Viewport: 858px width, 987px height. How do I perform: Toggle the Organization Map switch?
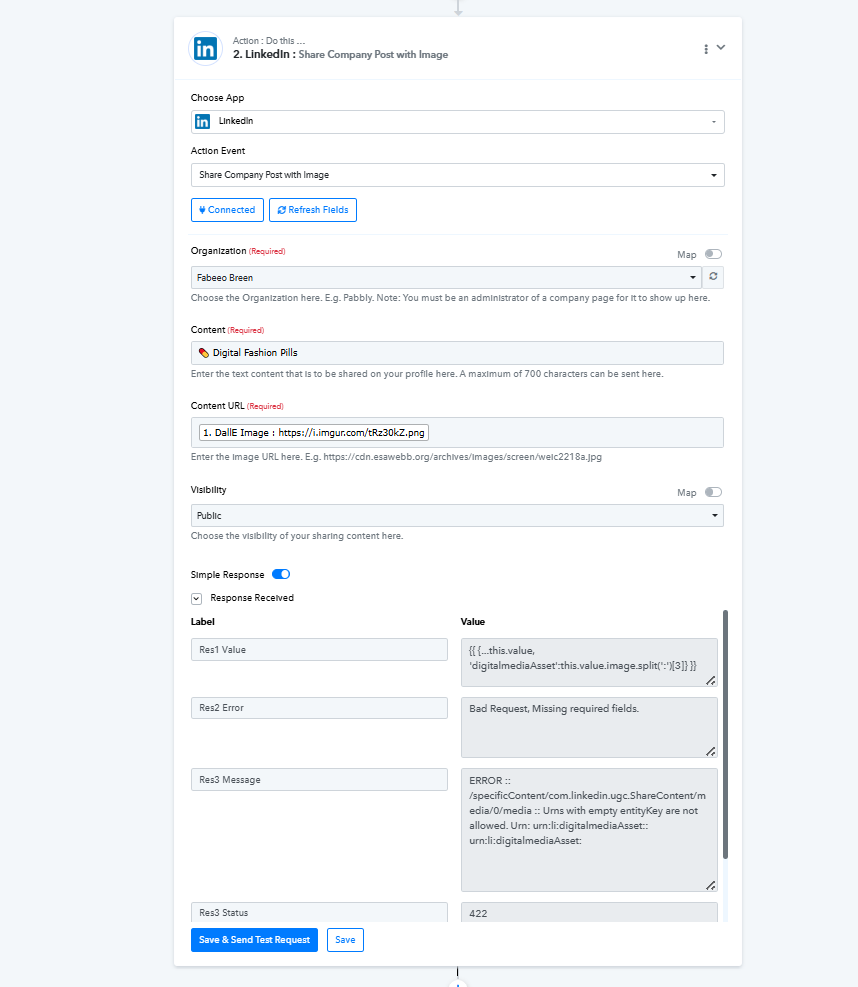[x=713, y=254]
